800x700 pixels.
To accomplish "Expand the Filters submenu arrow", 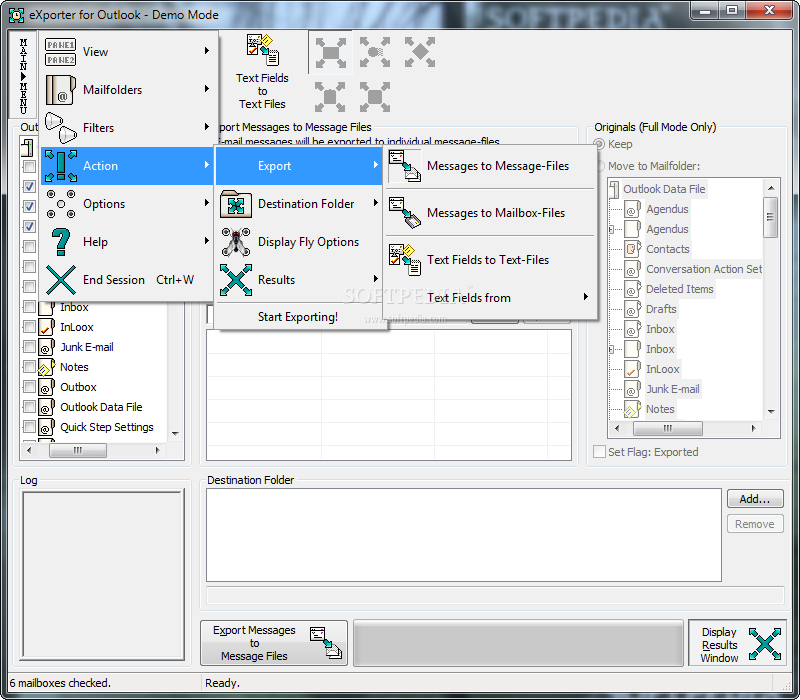I will [207, 127].
